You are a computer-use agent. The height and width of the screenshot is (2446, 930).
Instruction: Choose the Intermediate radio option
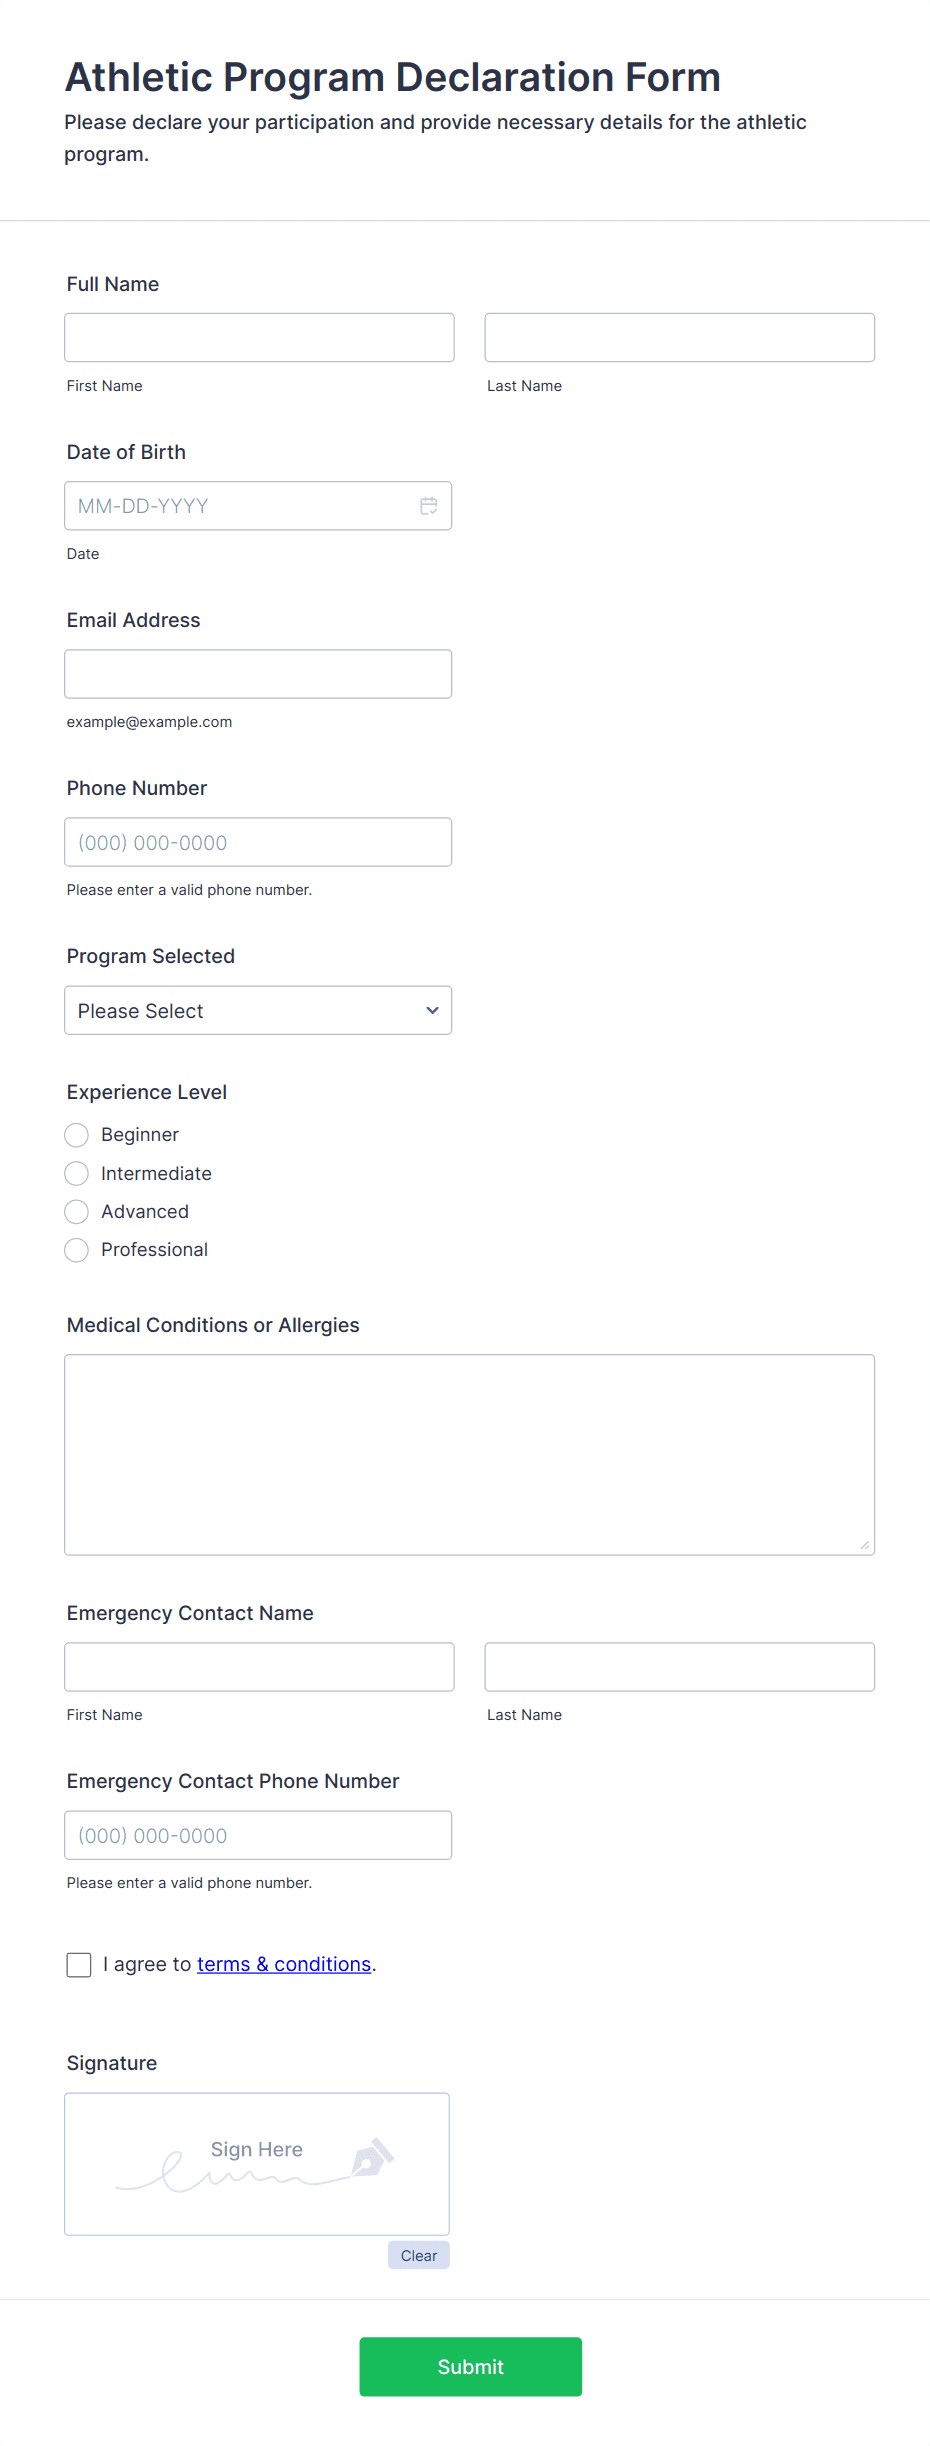pos(77,1173)
